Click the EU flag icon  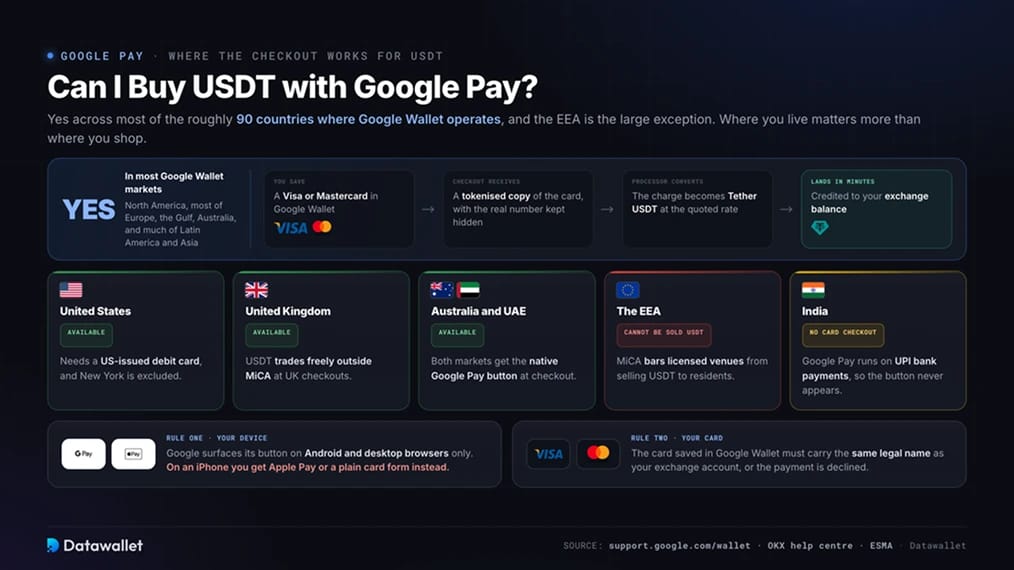(627, 290)
